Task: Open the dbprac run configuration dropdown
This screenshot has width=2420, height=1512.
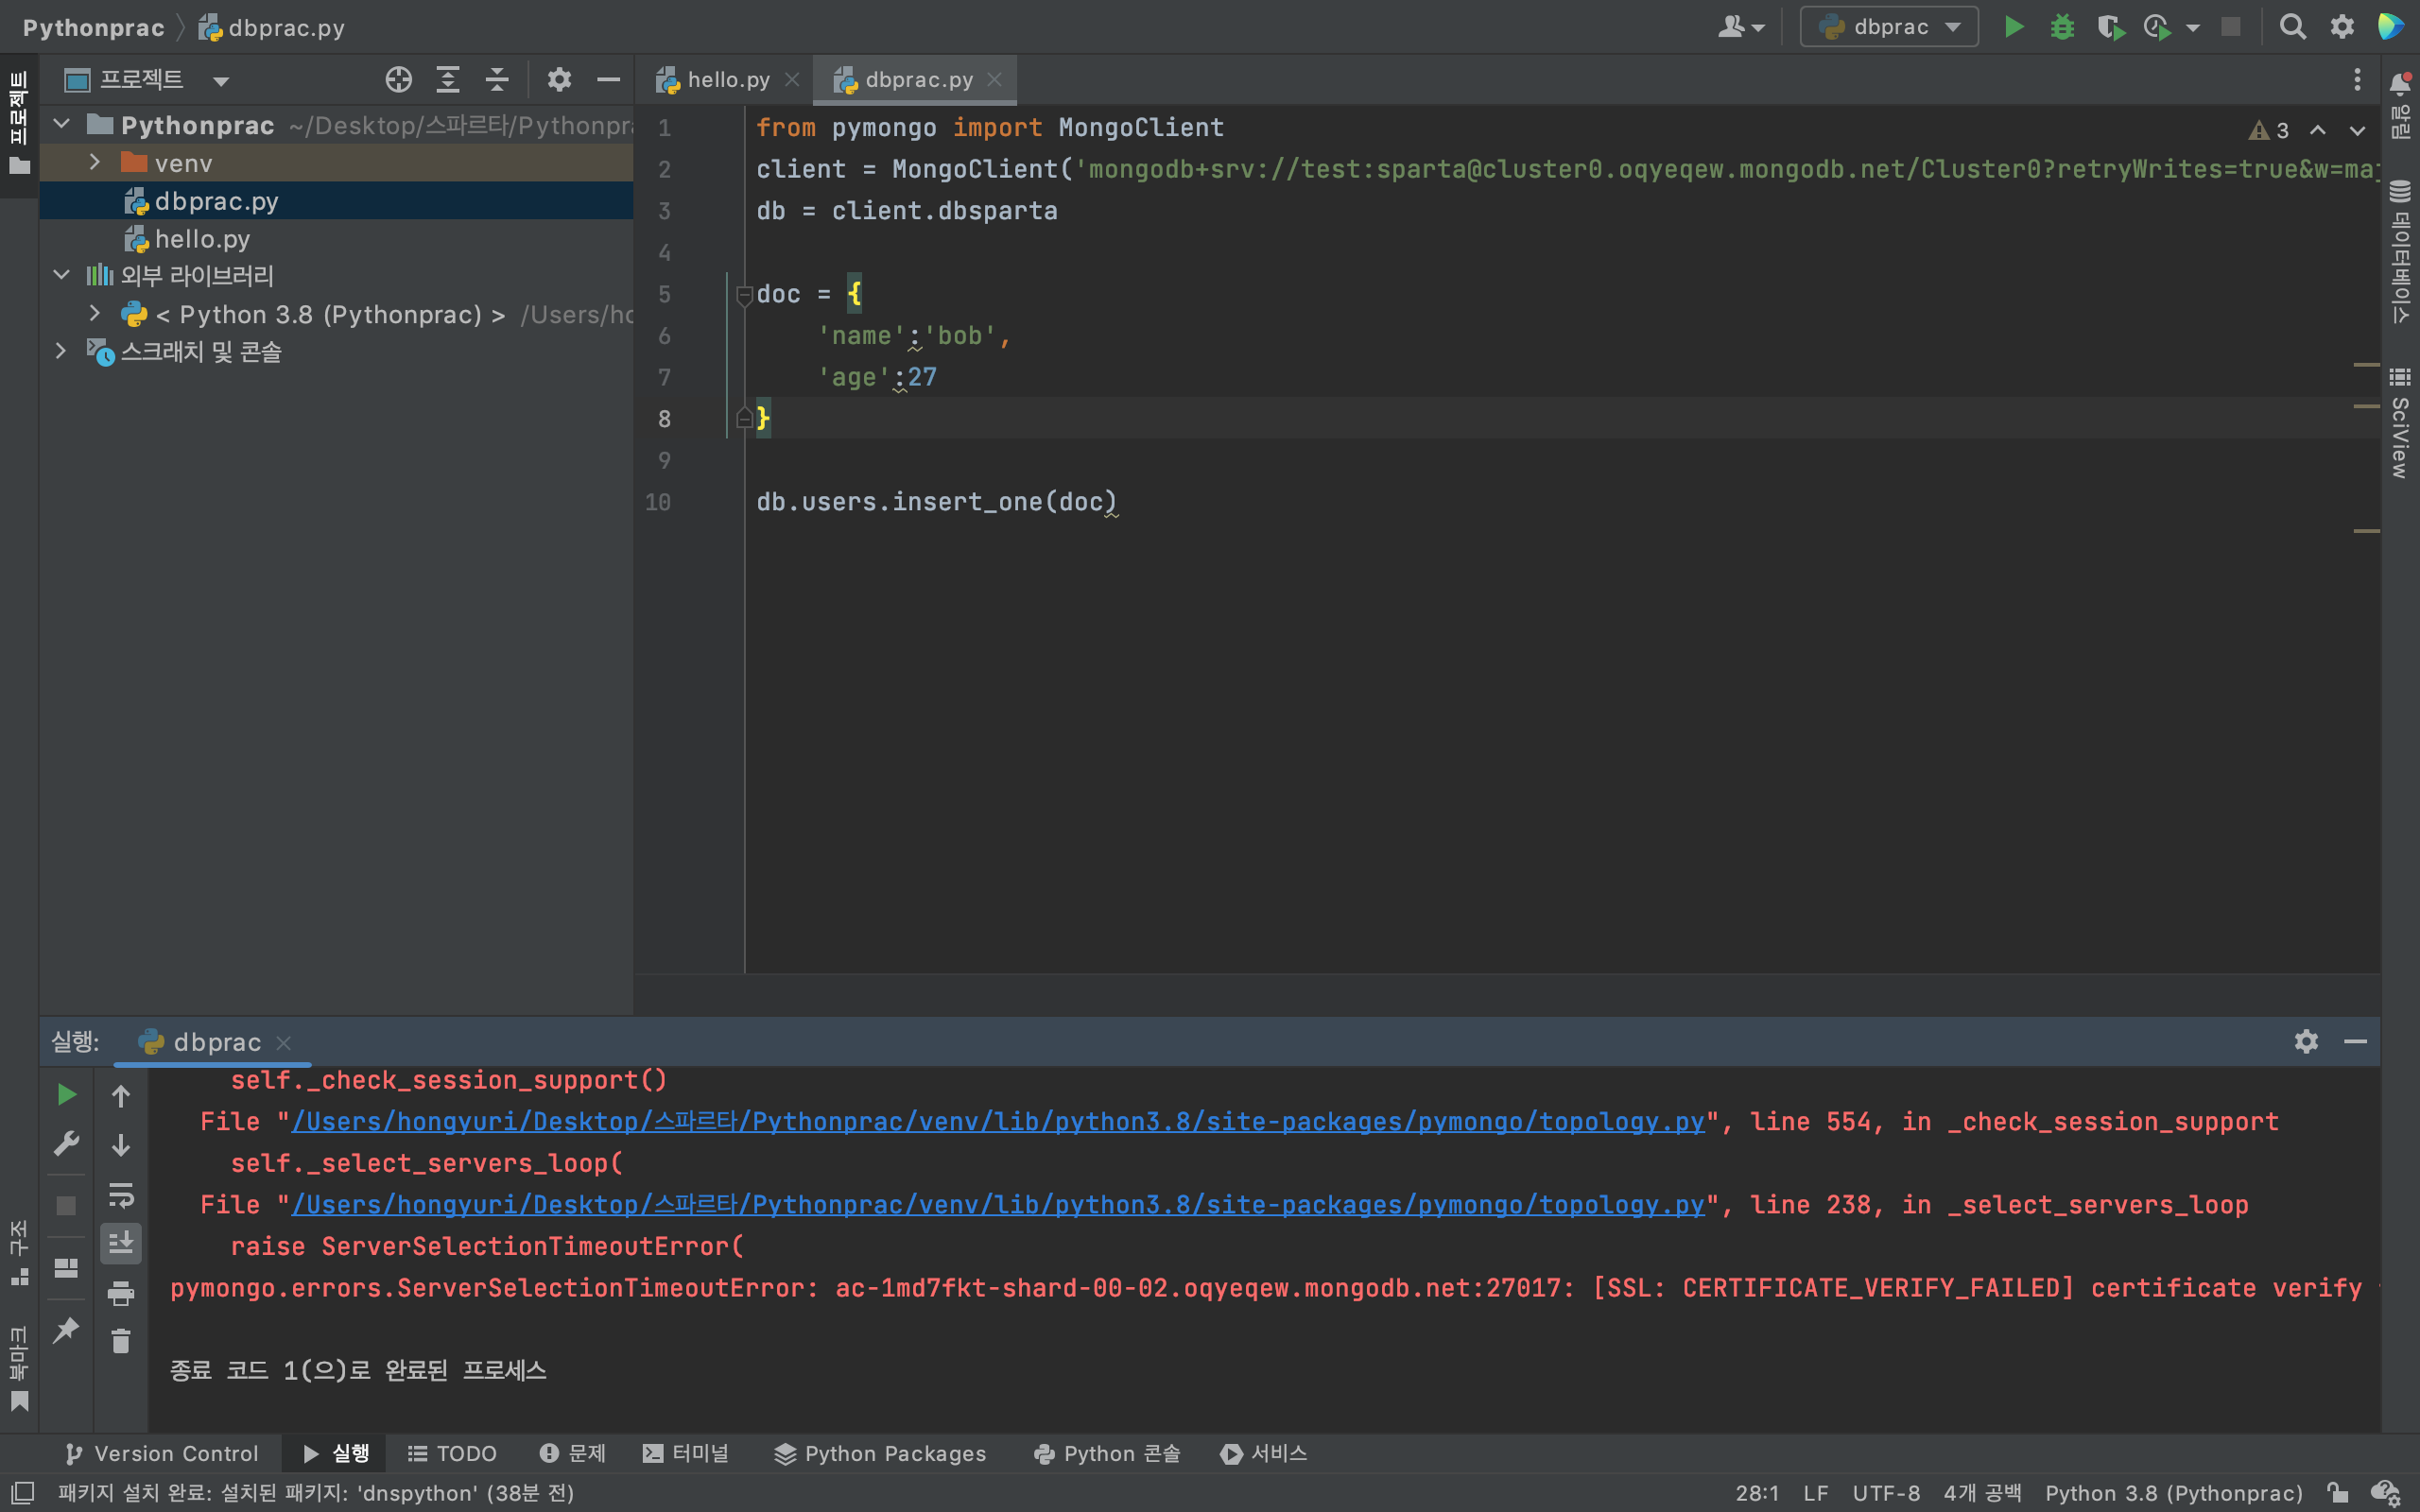Action: click(x=1888, y=27)
